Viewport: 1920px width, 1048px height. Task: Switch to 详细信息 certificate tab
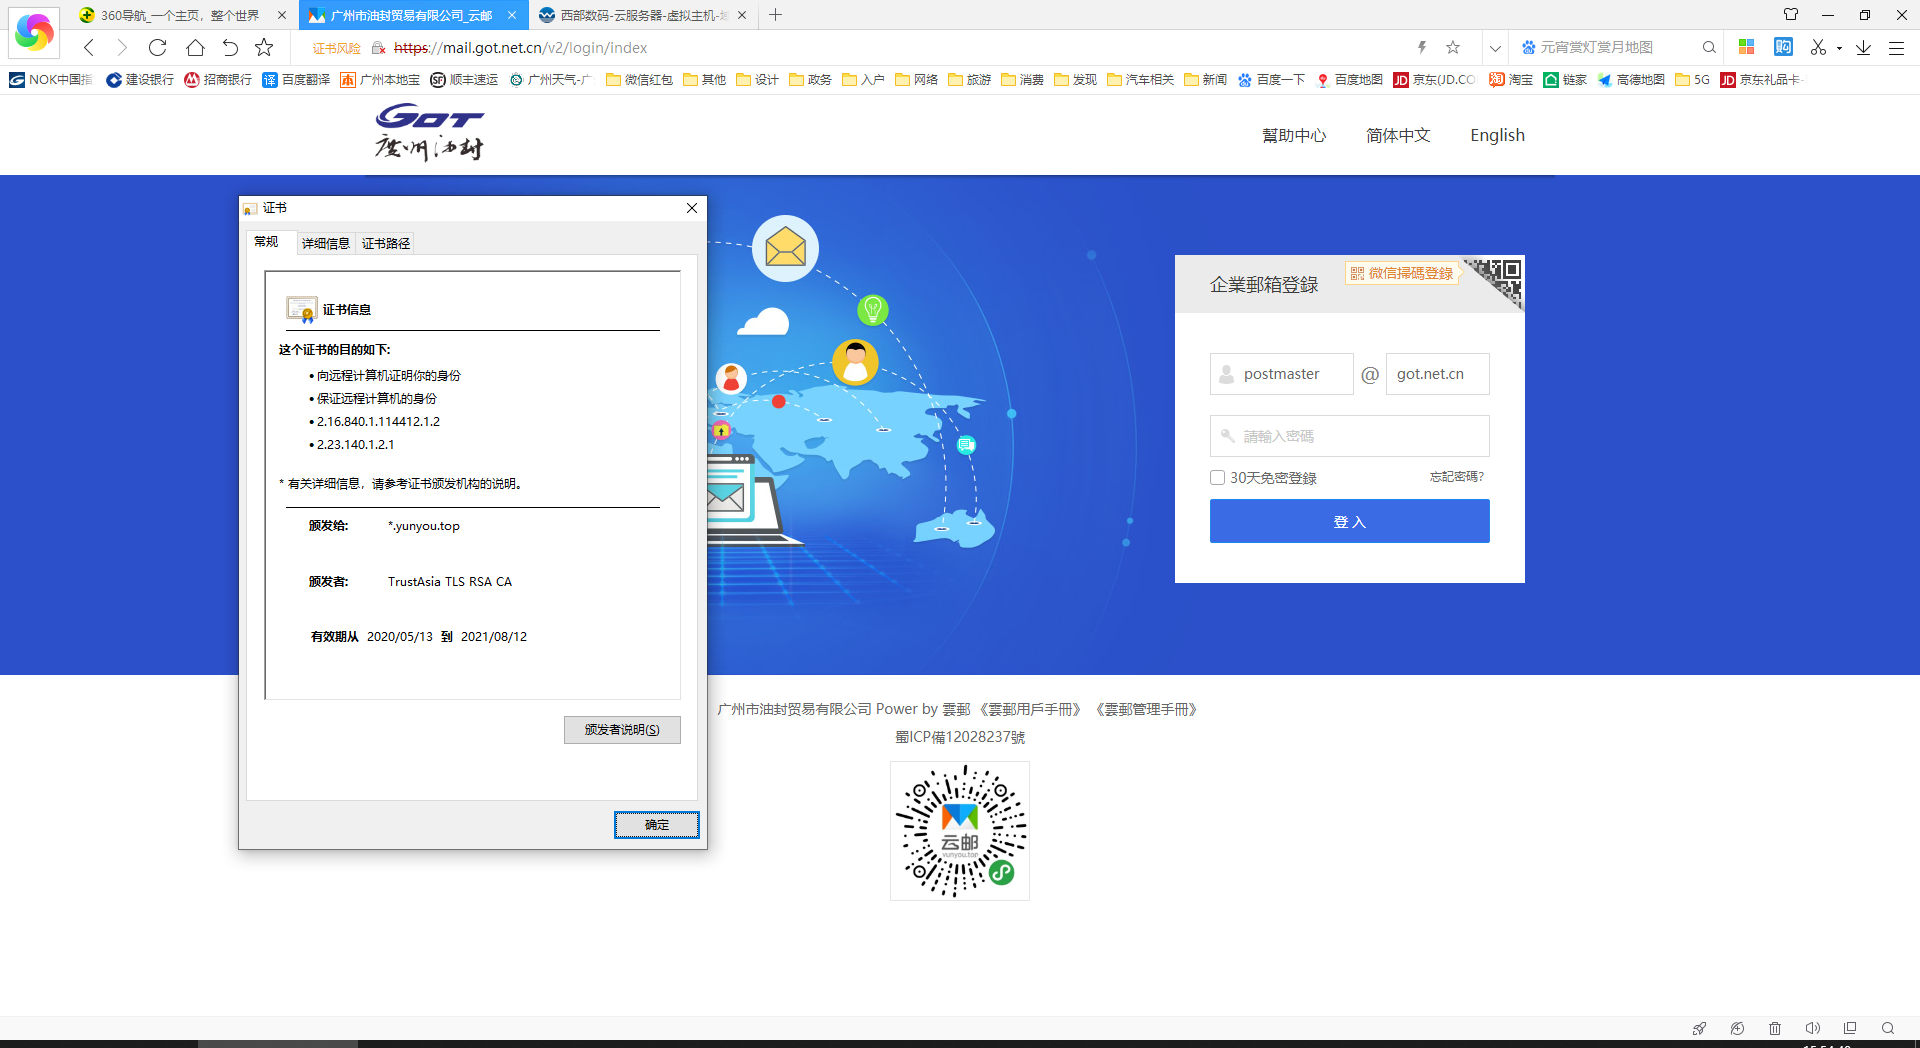pyautogui.click(x=326, y=243)
